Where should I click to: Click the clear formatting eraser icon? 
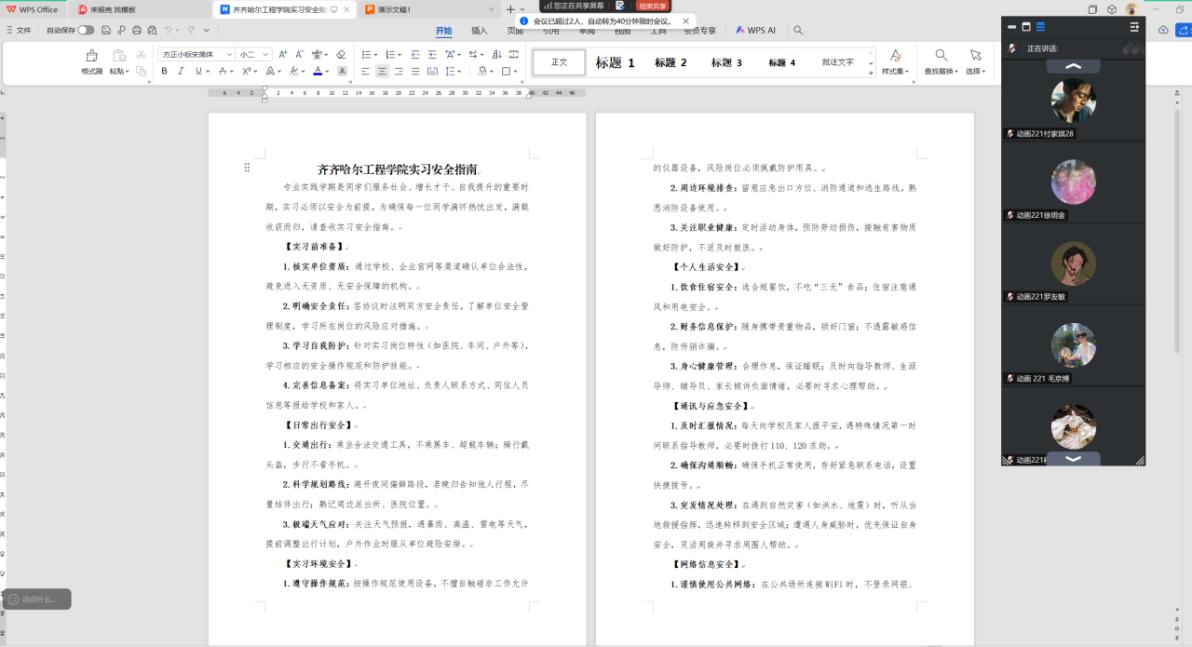[341, 54]
